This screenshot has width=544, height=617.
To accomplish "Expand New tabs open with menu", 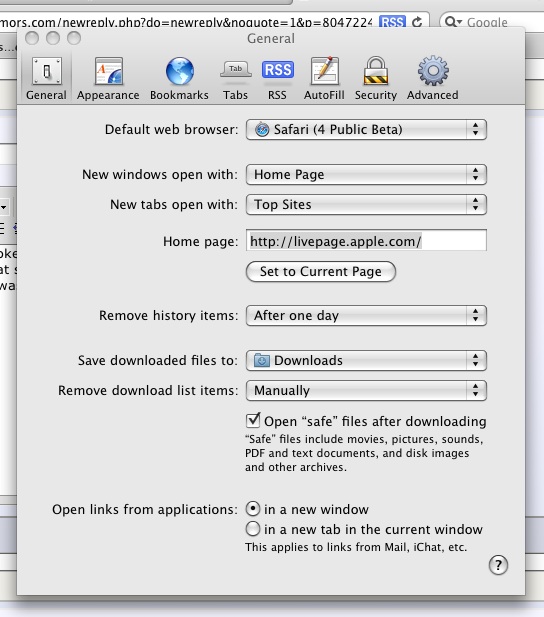I will [x=366, y=204].
